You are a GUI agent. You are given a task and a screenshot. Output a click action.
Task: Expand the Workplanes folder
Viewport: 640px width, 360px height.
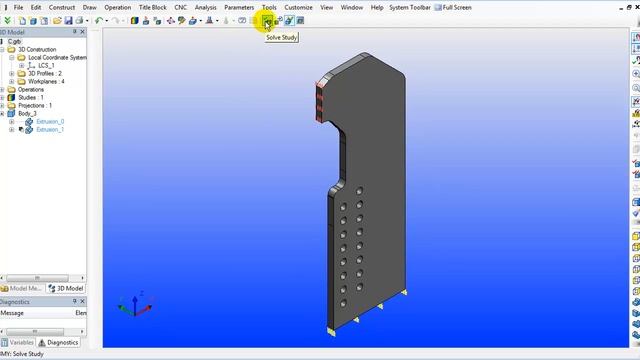pyautogui.click(x=12, y=82)
